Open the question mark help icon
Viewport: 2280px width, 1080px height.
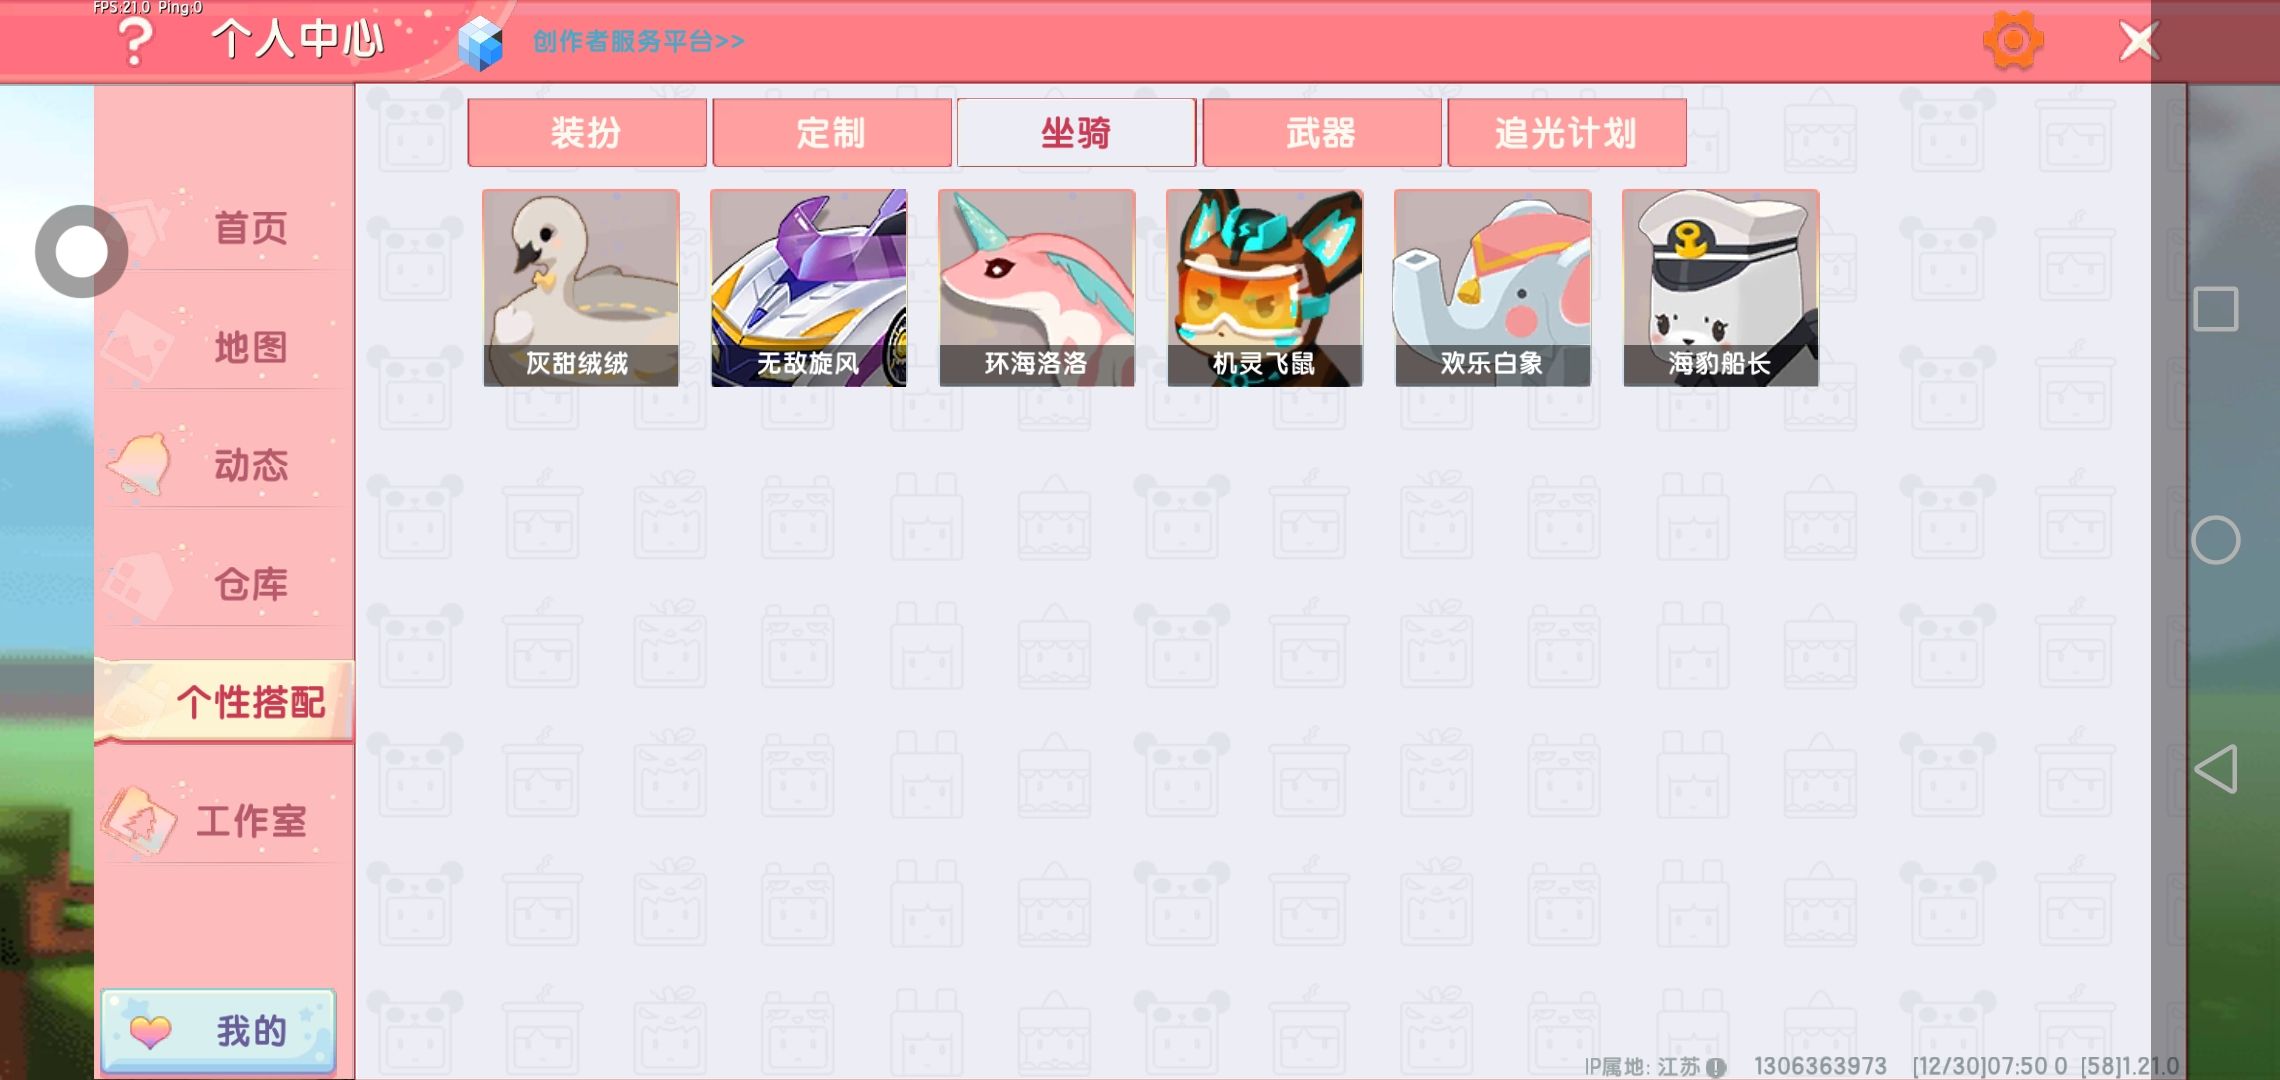pos(135,41)
